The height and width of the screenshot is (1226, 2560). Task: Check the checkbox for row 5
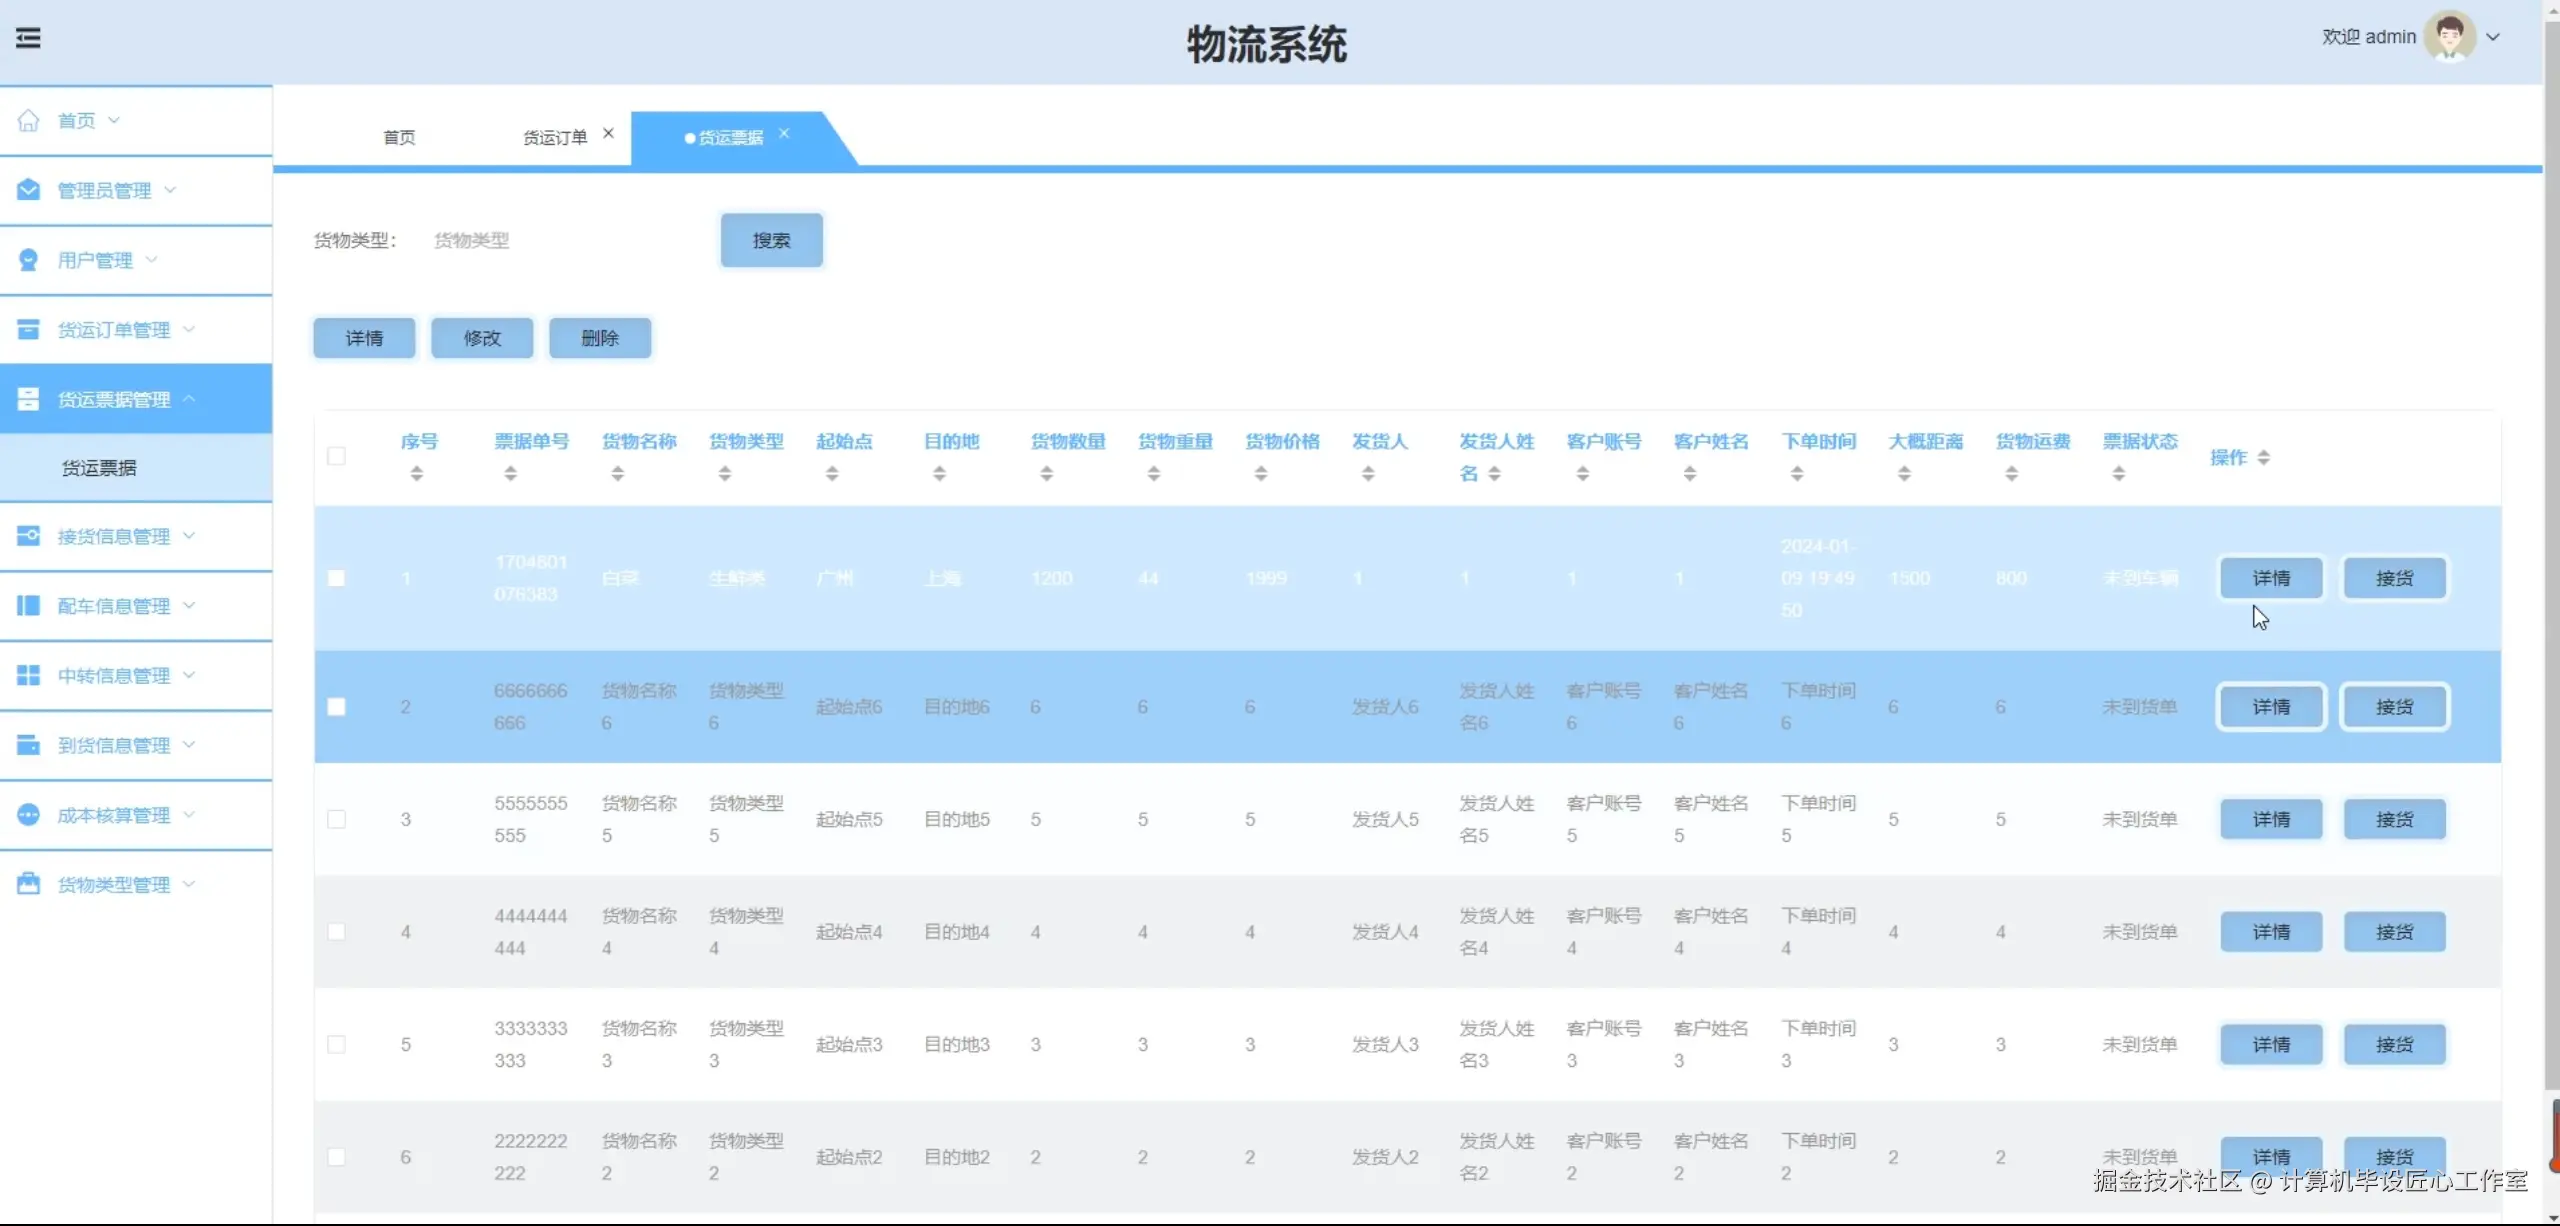(336, 1044)
